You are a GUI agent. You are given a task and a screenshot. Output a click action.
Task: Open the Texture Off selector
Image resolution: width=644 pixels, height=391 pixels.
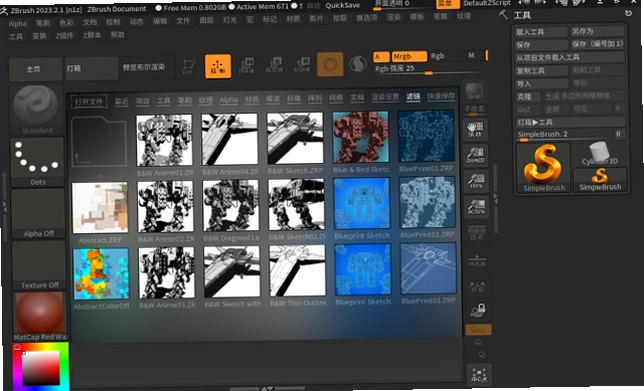point(39,265)
